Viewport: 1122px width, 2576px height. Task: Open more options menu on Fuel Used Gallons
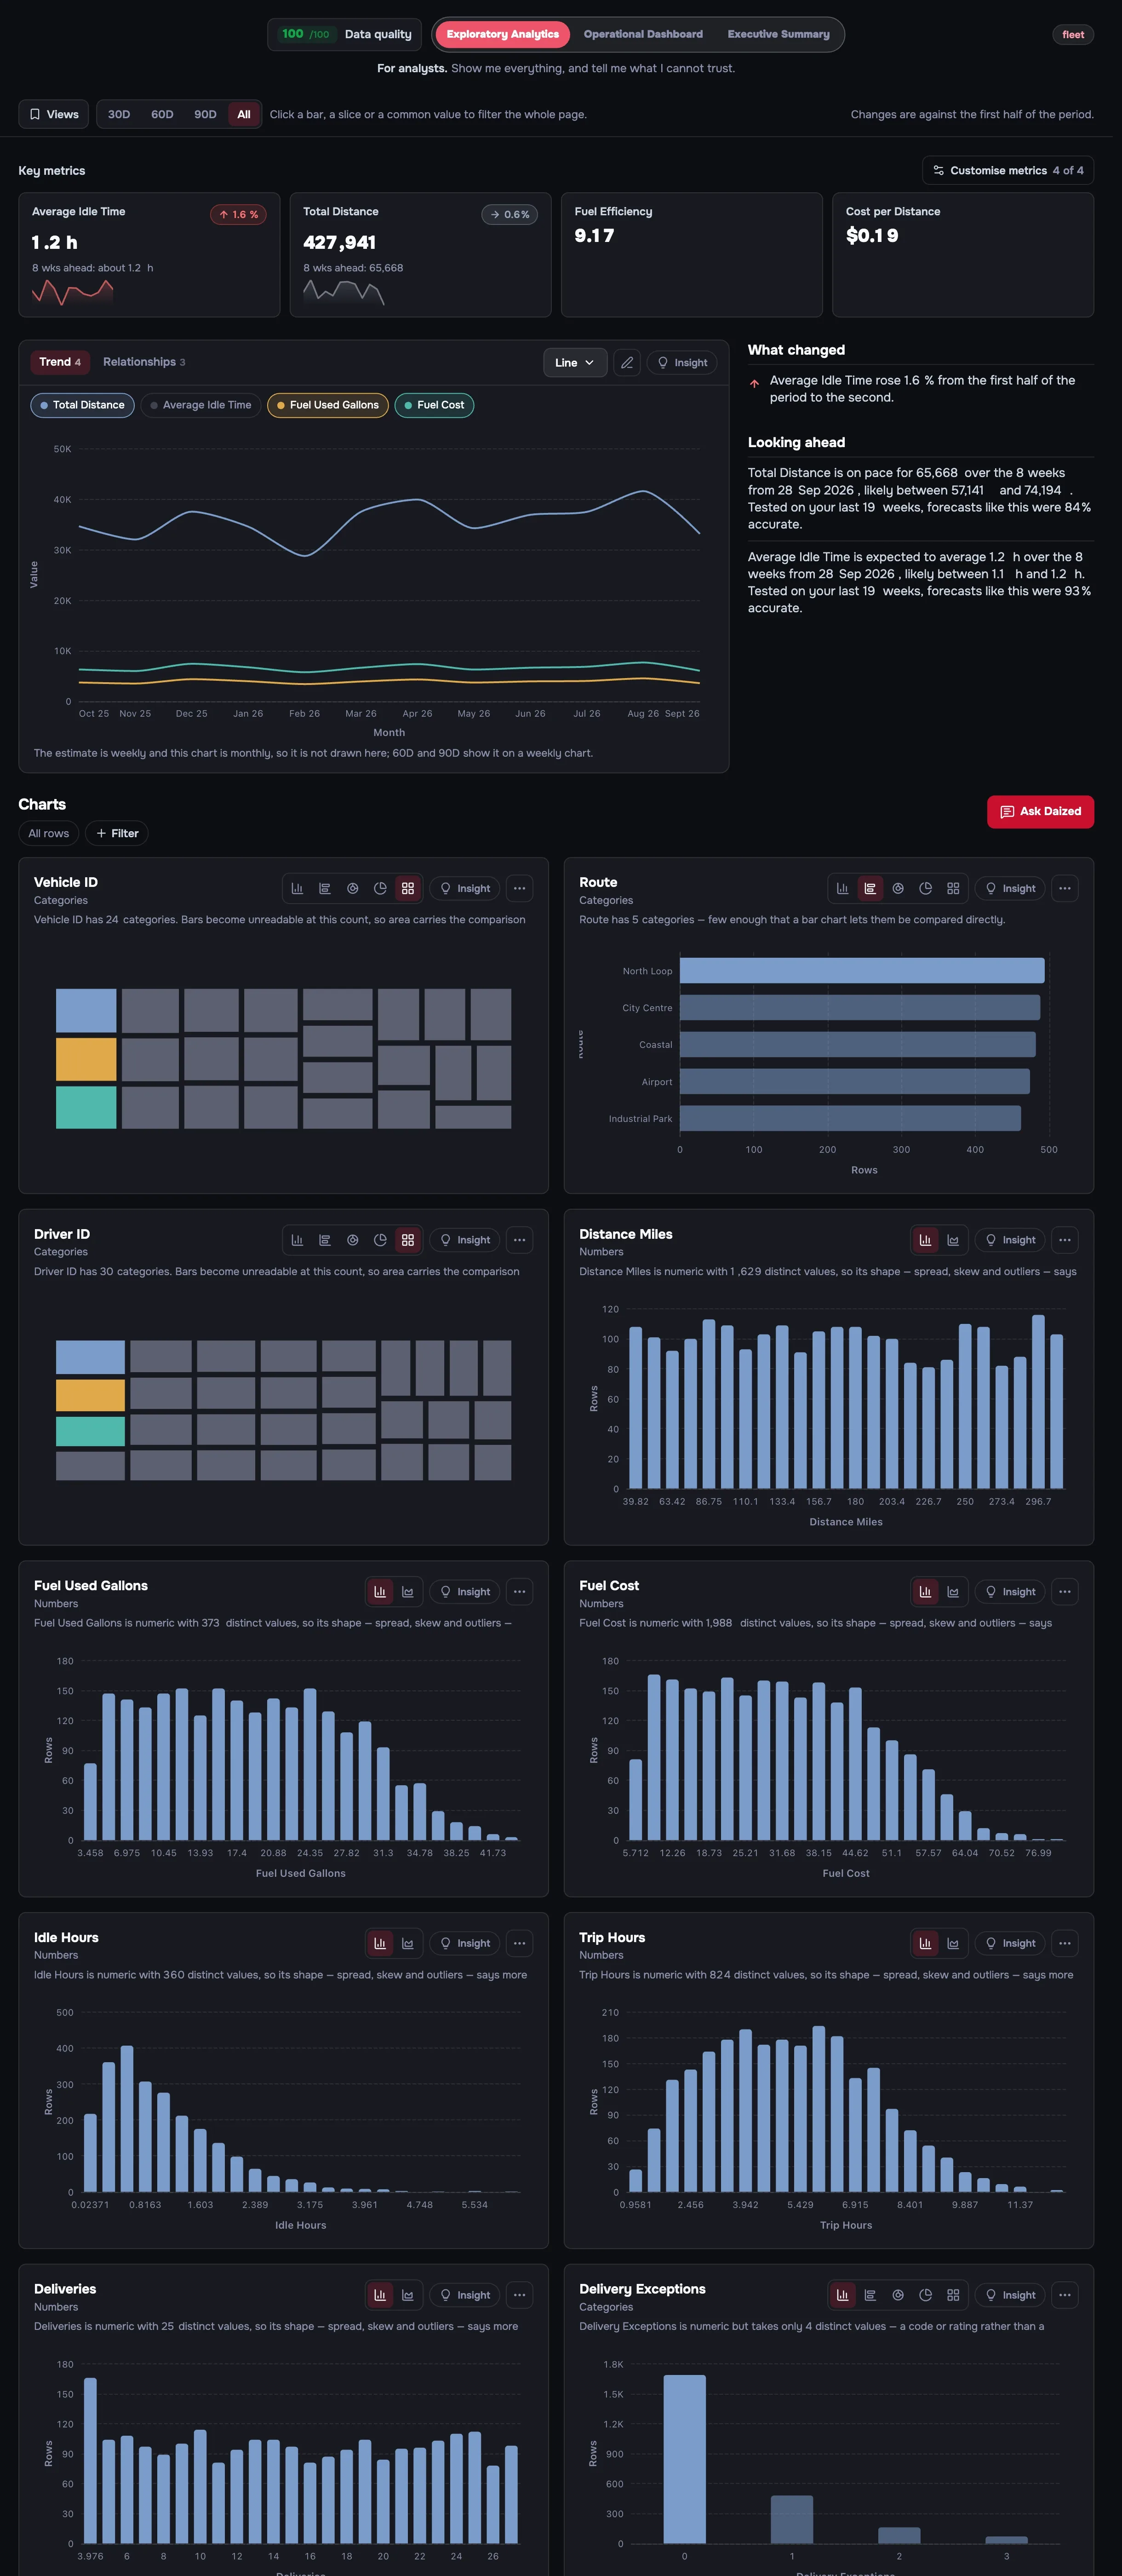click(519, 1592)
